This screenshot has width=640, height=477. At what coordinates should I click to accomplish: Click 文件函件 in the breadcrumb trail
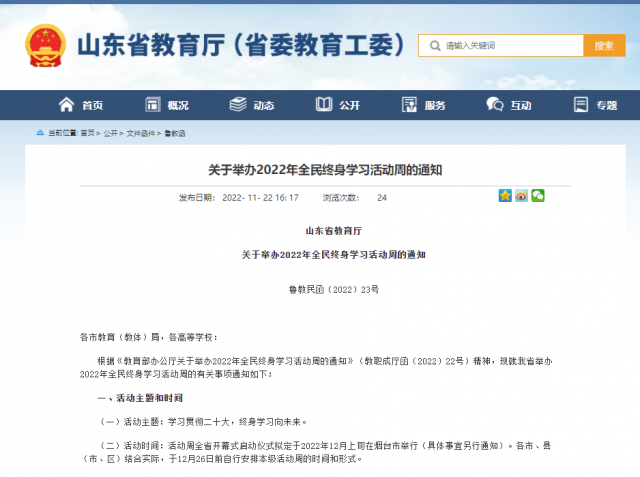141,133
